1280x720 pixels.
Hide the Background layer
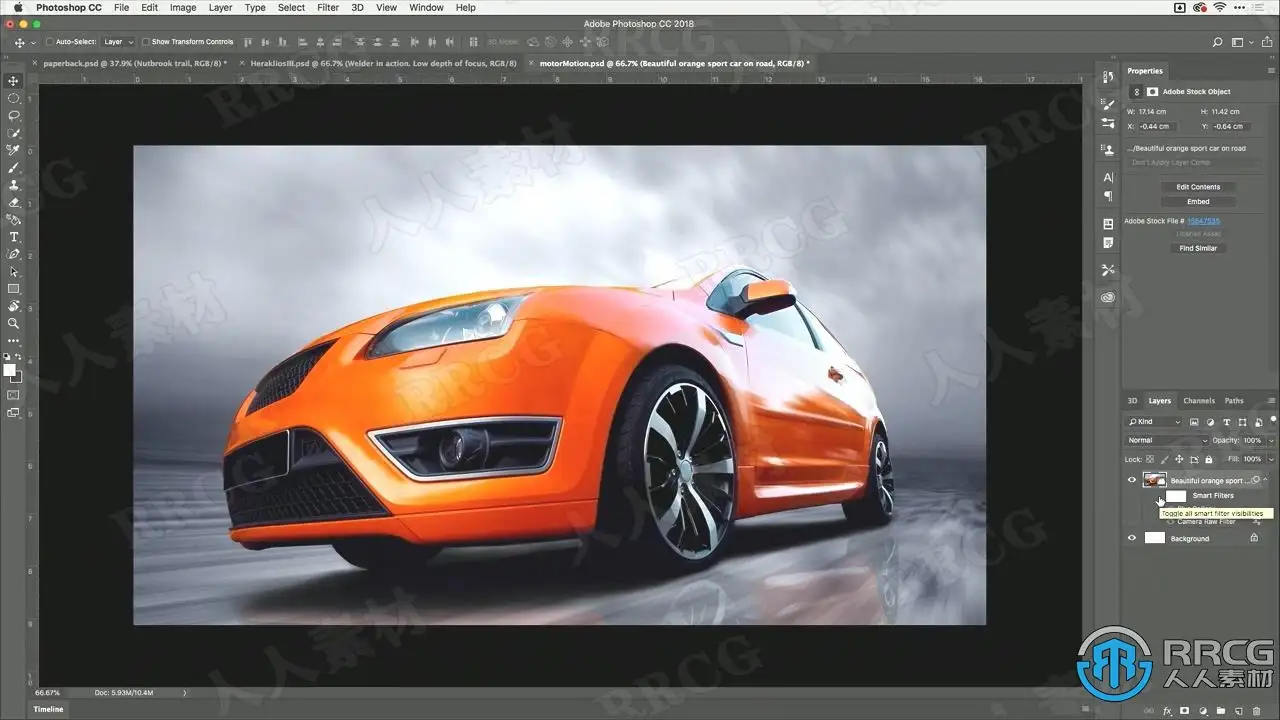pyautogui.click(x=1132, y=538)
